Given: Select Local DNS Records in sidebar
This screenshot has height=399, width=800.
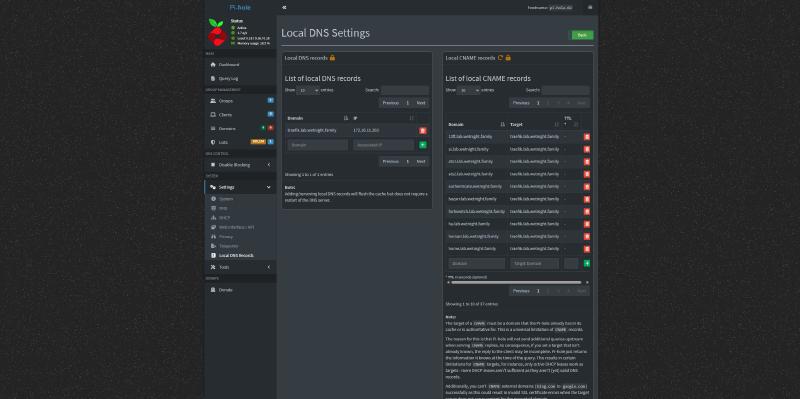Looking at the screenshot, I should tap(240, 255).
